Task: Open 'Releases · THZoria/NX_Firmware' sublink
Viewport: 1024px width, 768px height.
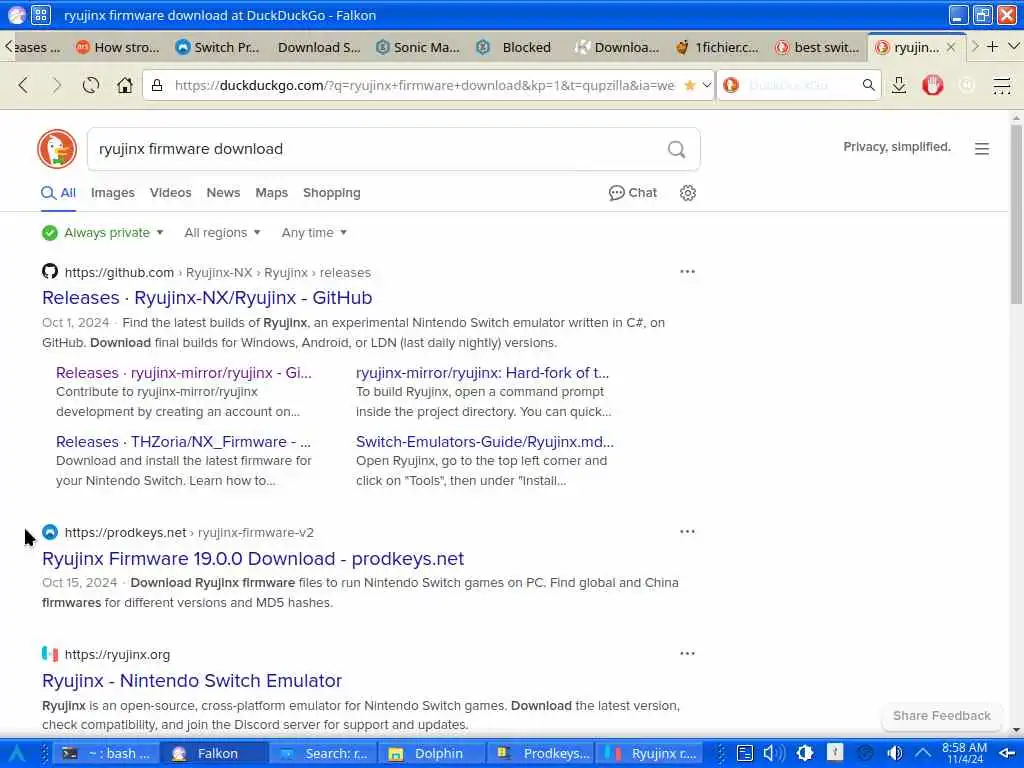Action: click(x=183, y=442)
